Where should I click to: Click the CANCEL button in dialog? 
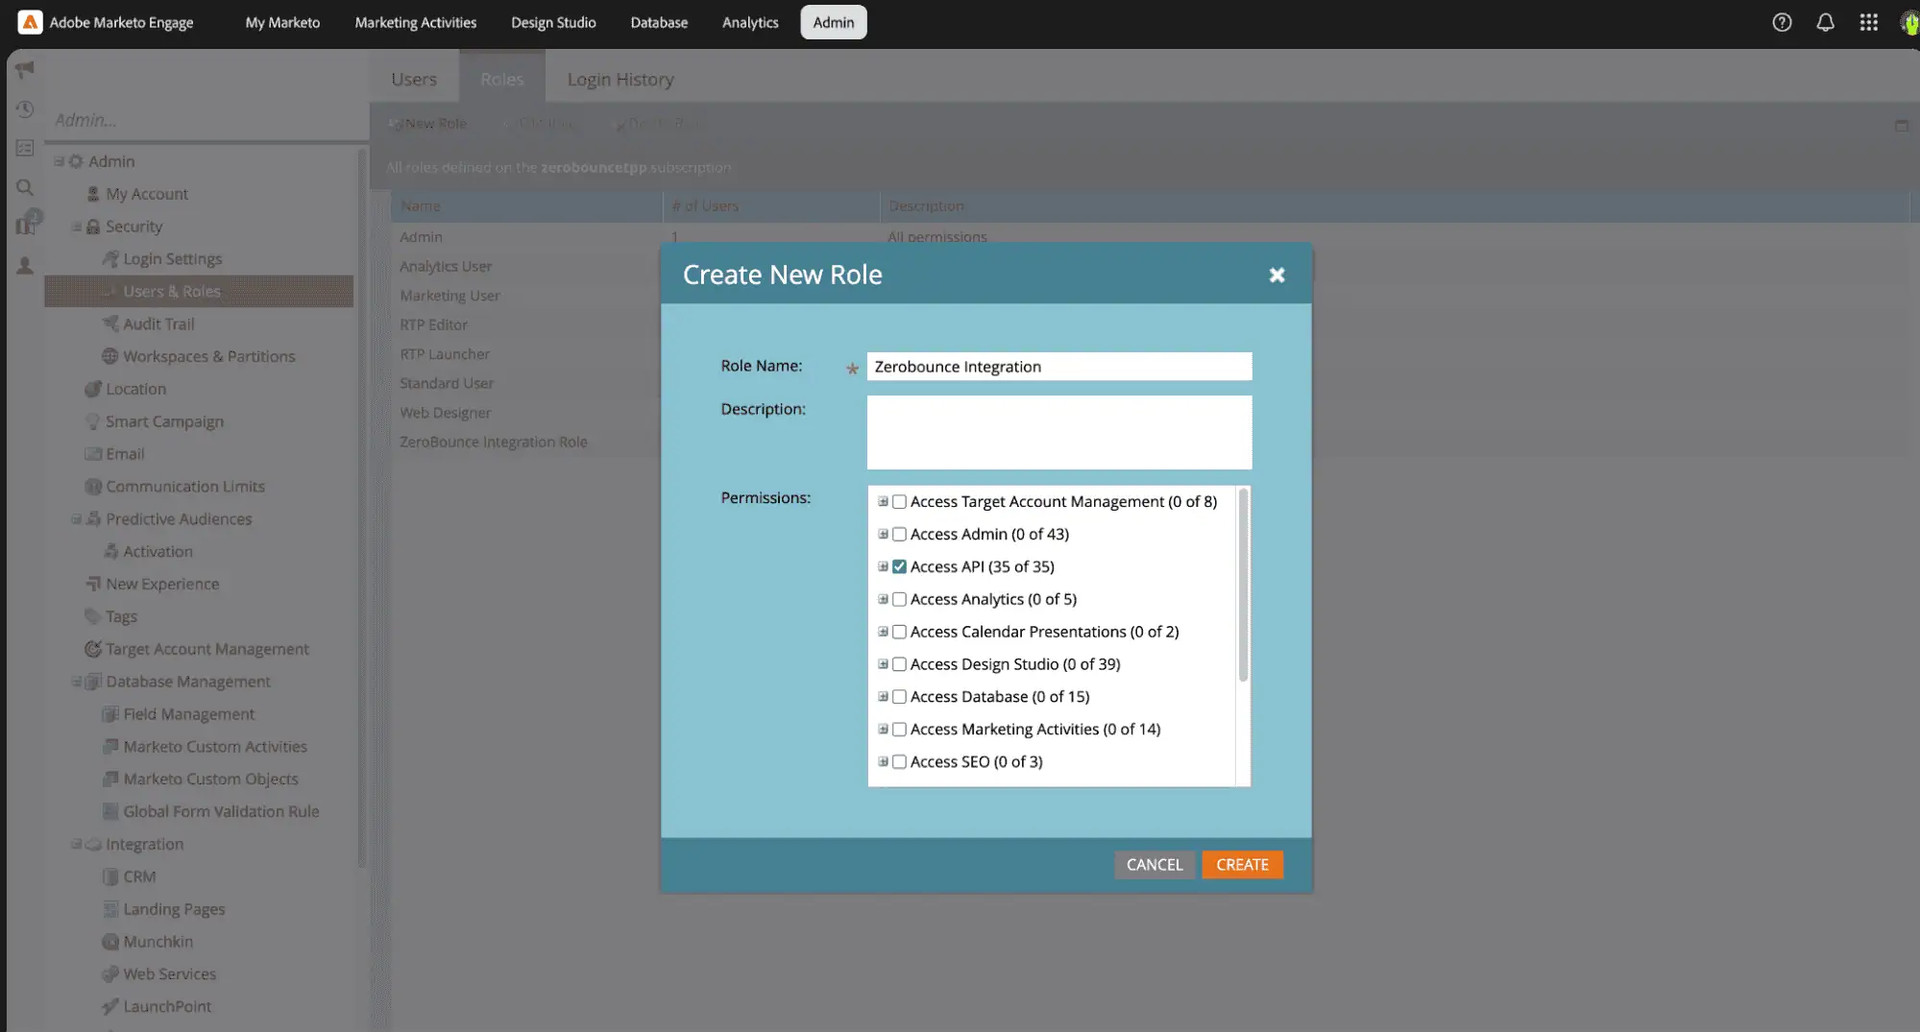1154,865
